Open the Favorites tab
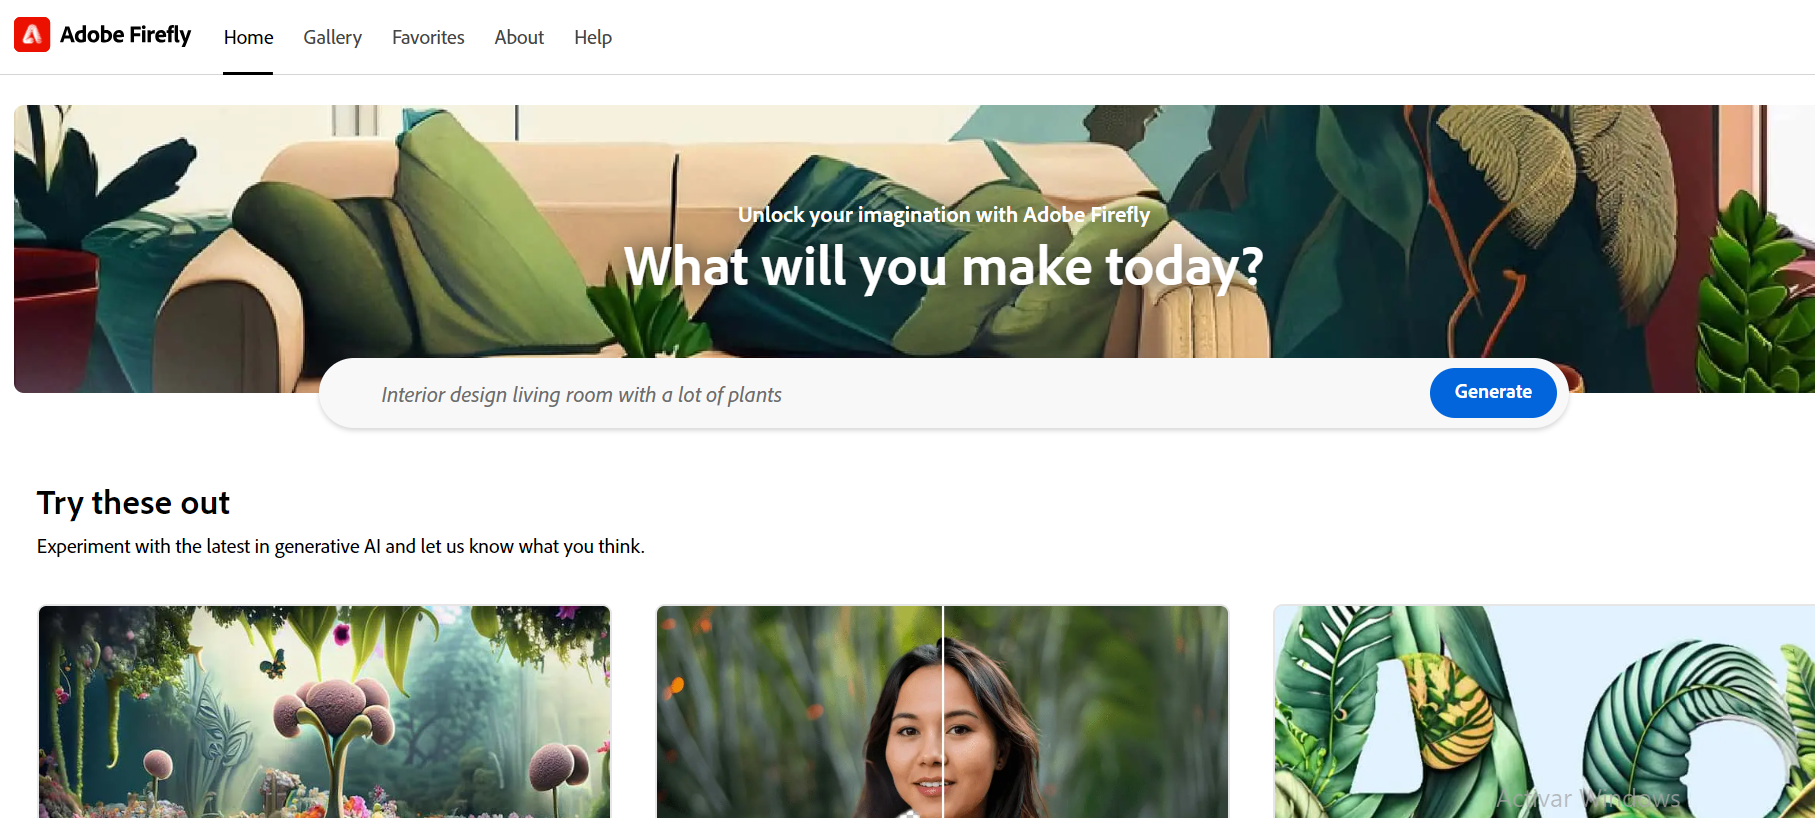 [428, 37]
